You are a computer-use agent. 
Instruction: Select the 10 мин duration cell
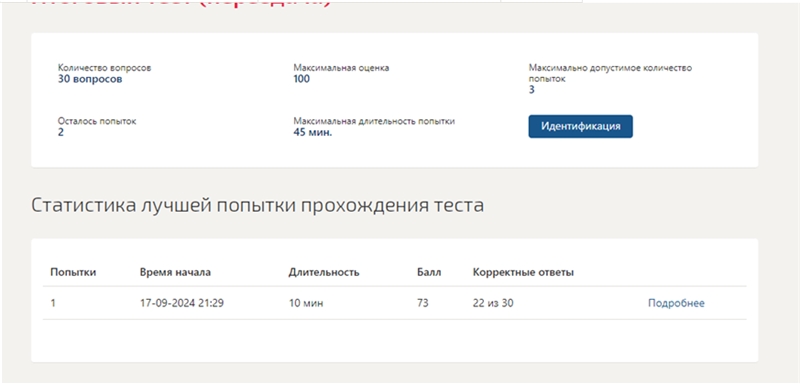pyautogui.click(x=306, y=303)
